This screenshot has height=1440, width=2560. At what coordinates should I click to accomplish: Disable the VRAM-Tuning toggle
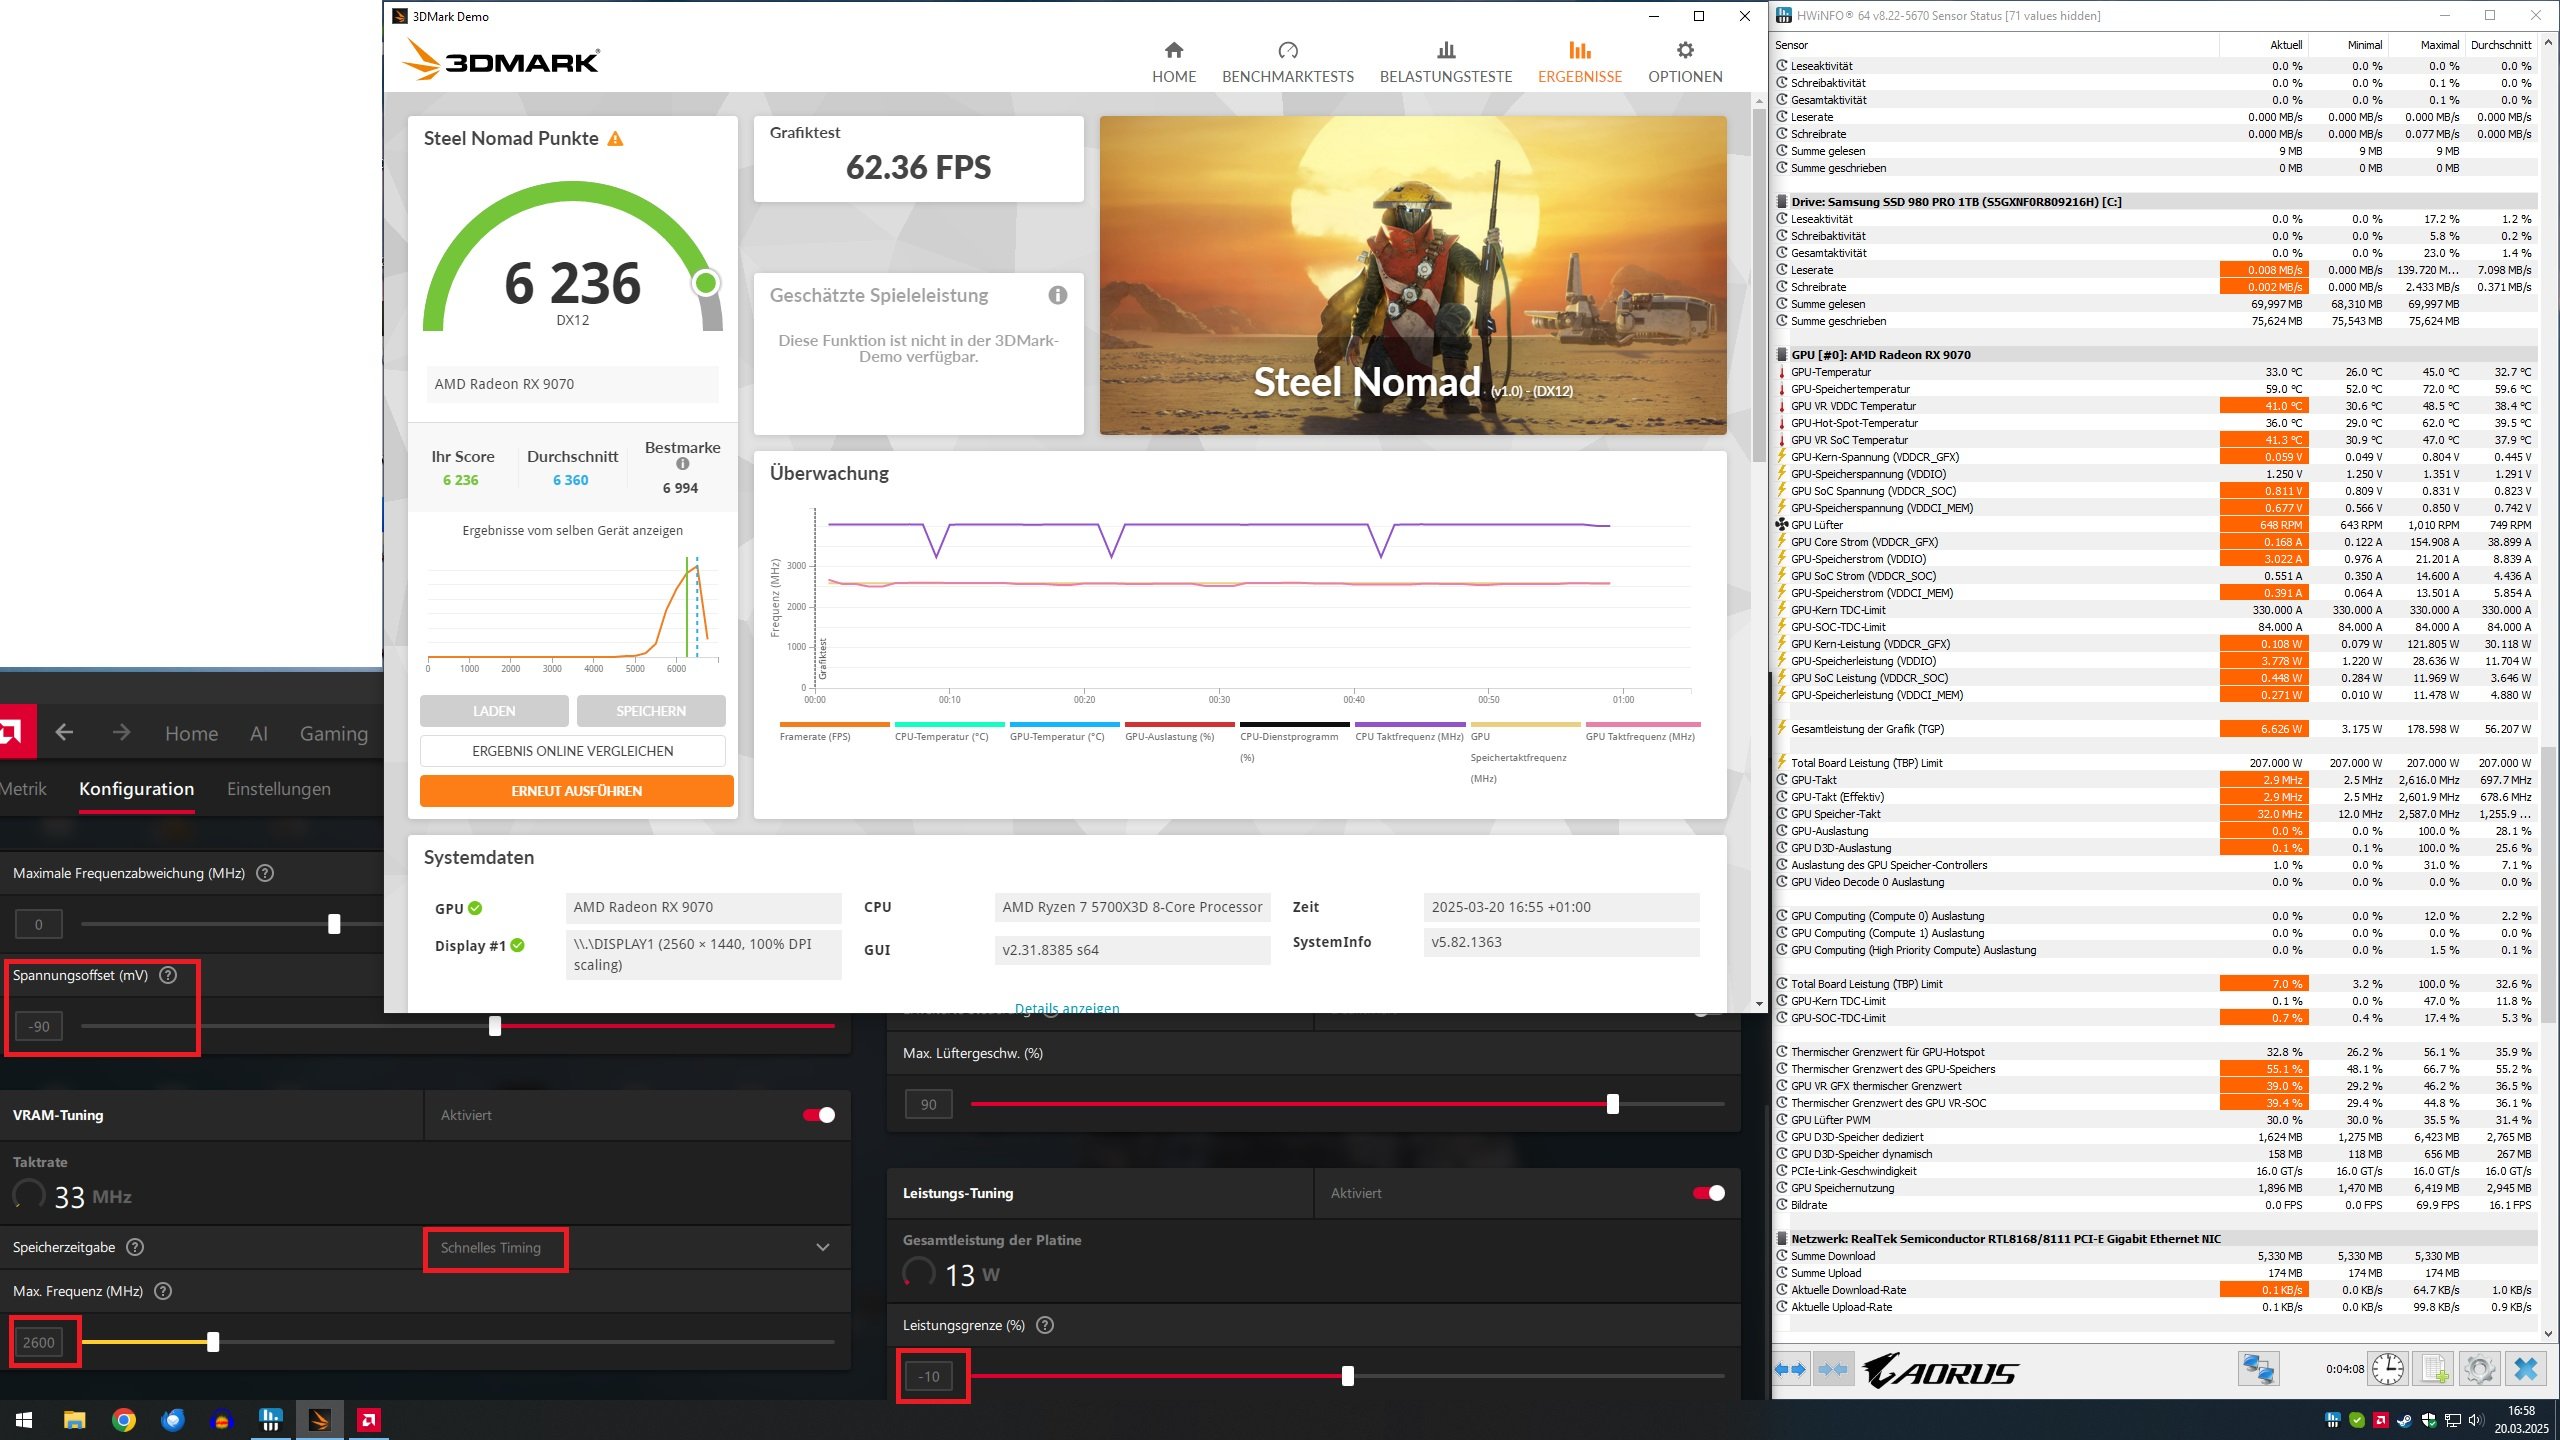819,1115
